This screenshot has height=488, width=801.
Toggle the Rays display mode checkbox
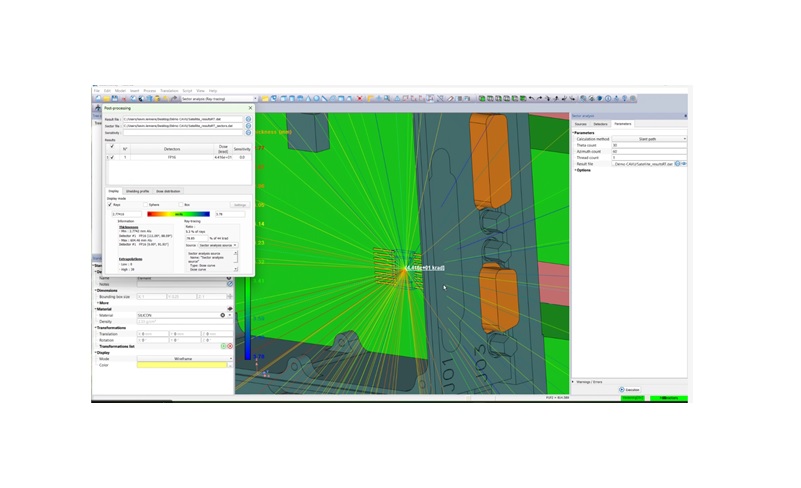(110, 204)
